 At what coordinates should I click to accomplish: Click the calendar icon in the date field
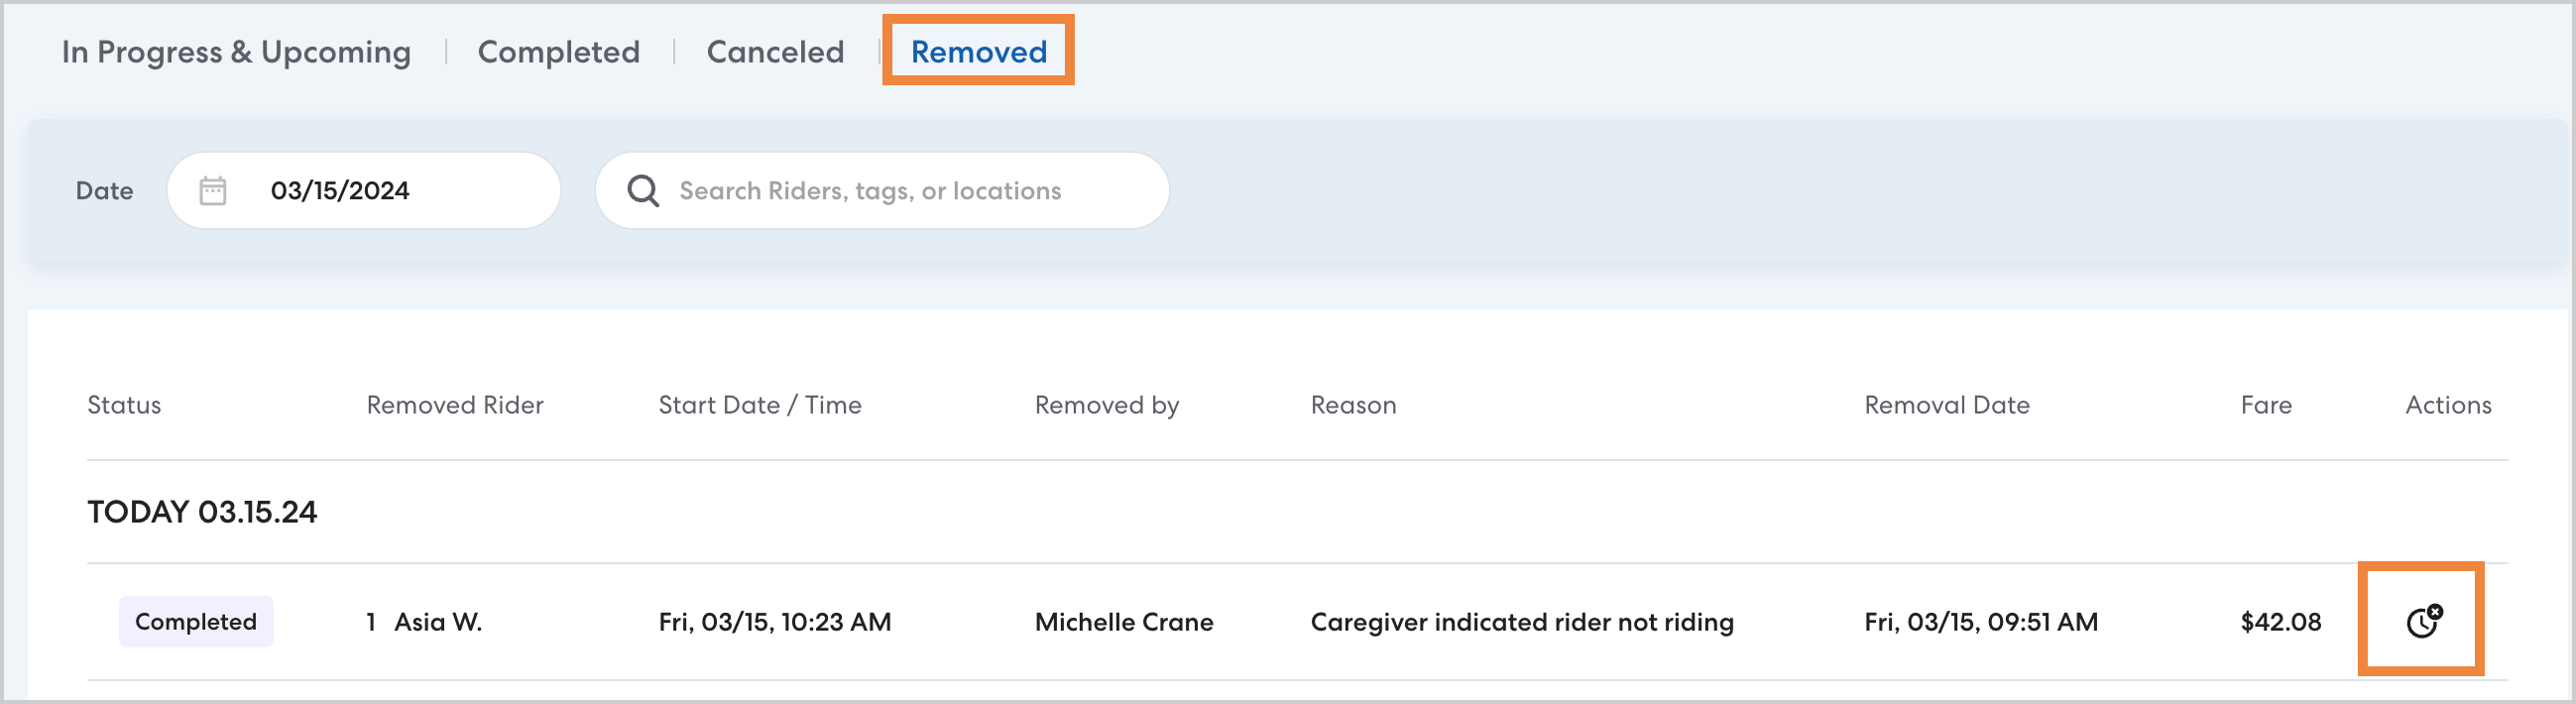(x=213, y=190)
